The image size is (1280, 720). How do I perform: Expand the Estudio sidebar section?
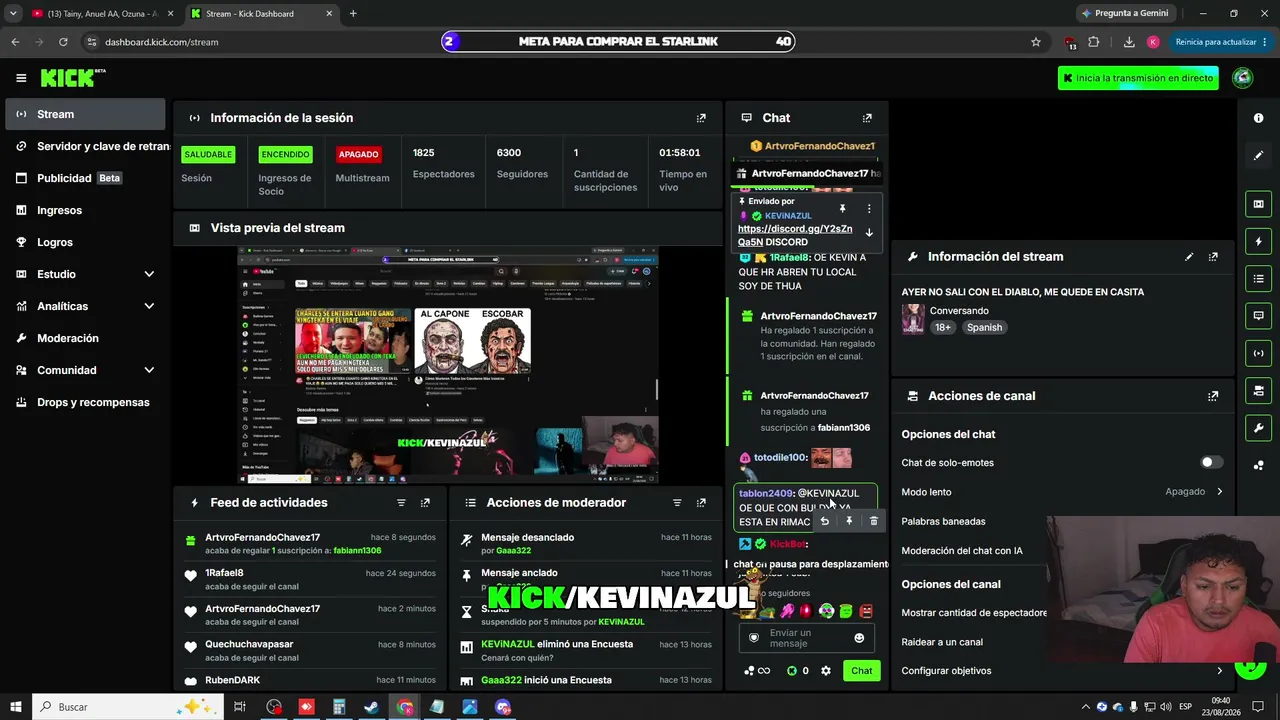149,274
